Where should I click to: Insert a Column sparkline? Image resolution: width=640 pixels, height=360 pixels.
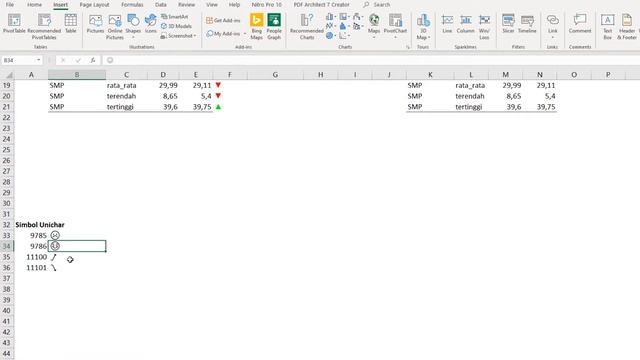(x=465, y=23)
